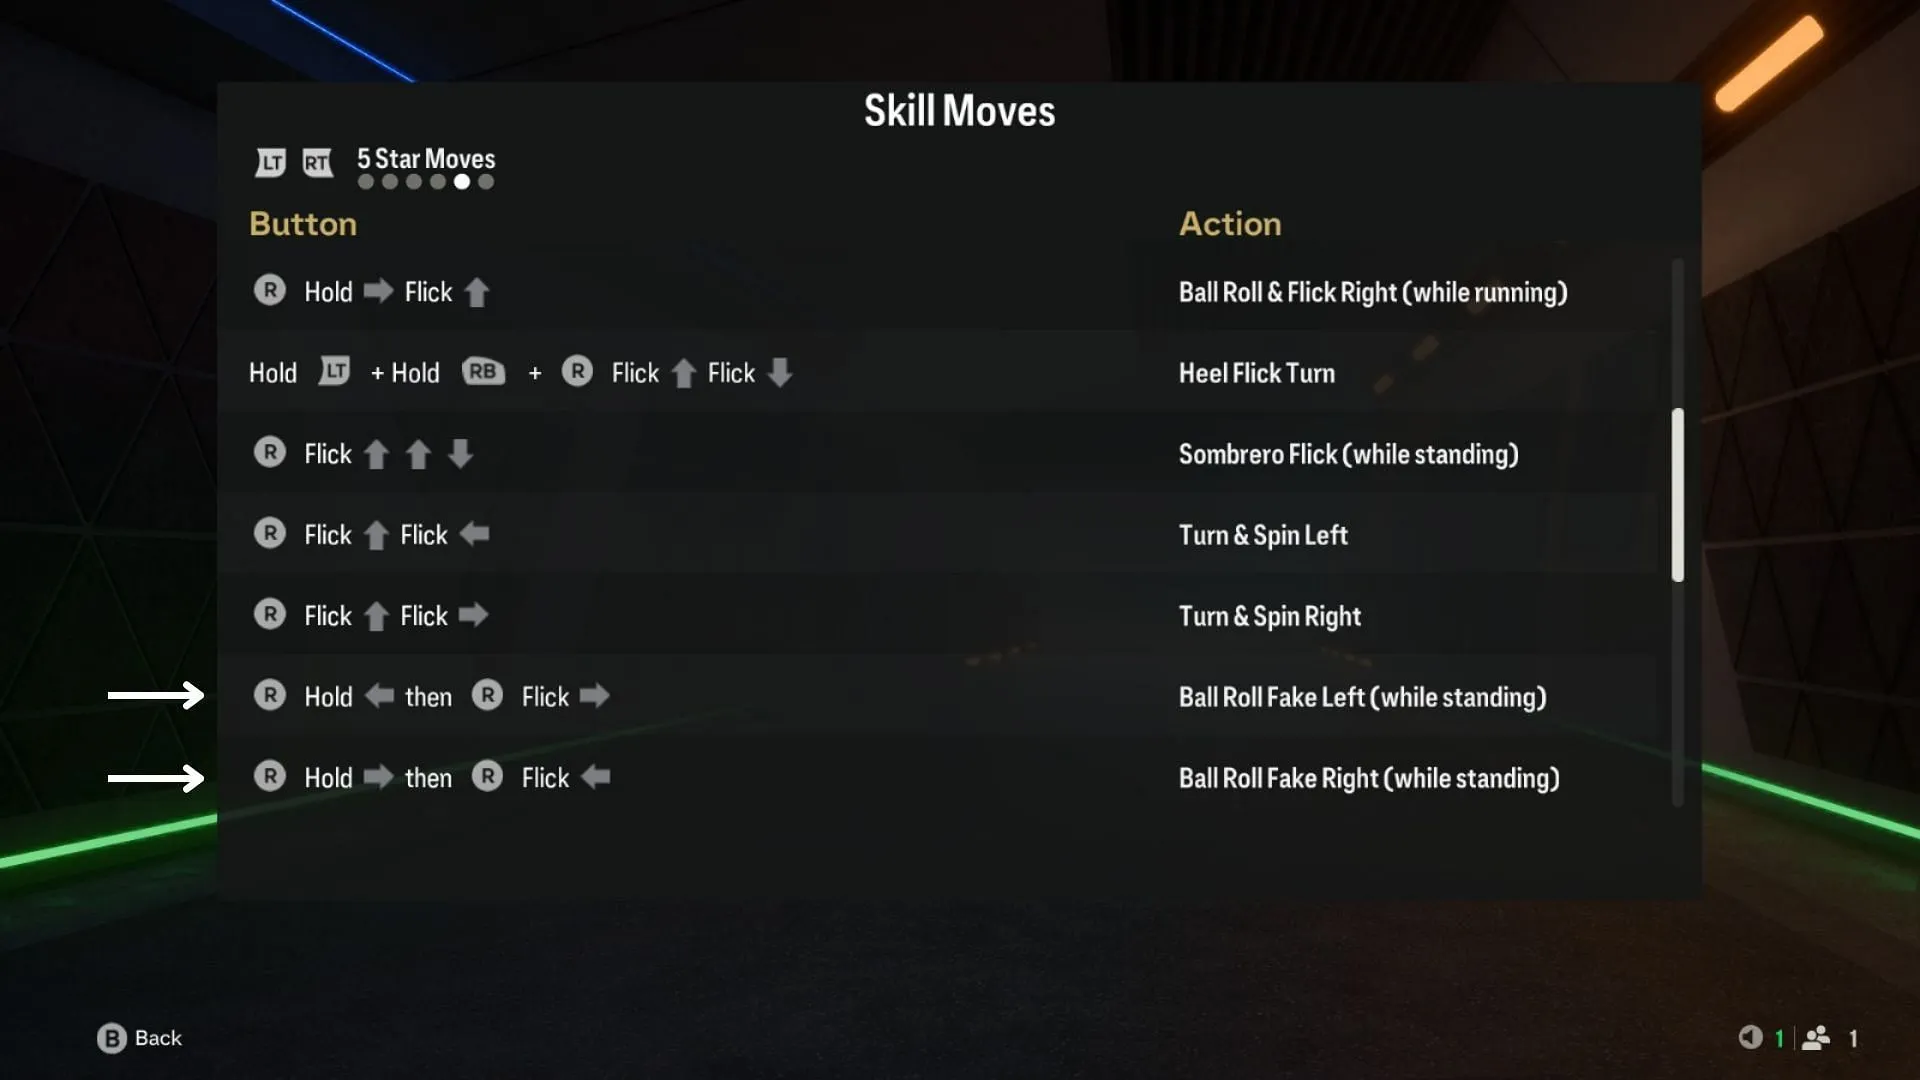Expand skill moves to previous page with LT
The width and height of the screenshot is (1920, 1080).
pyautogui.click(x=269, y=160)
